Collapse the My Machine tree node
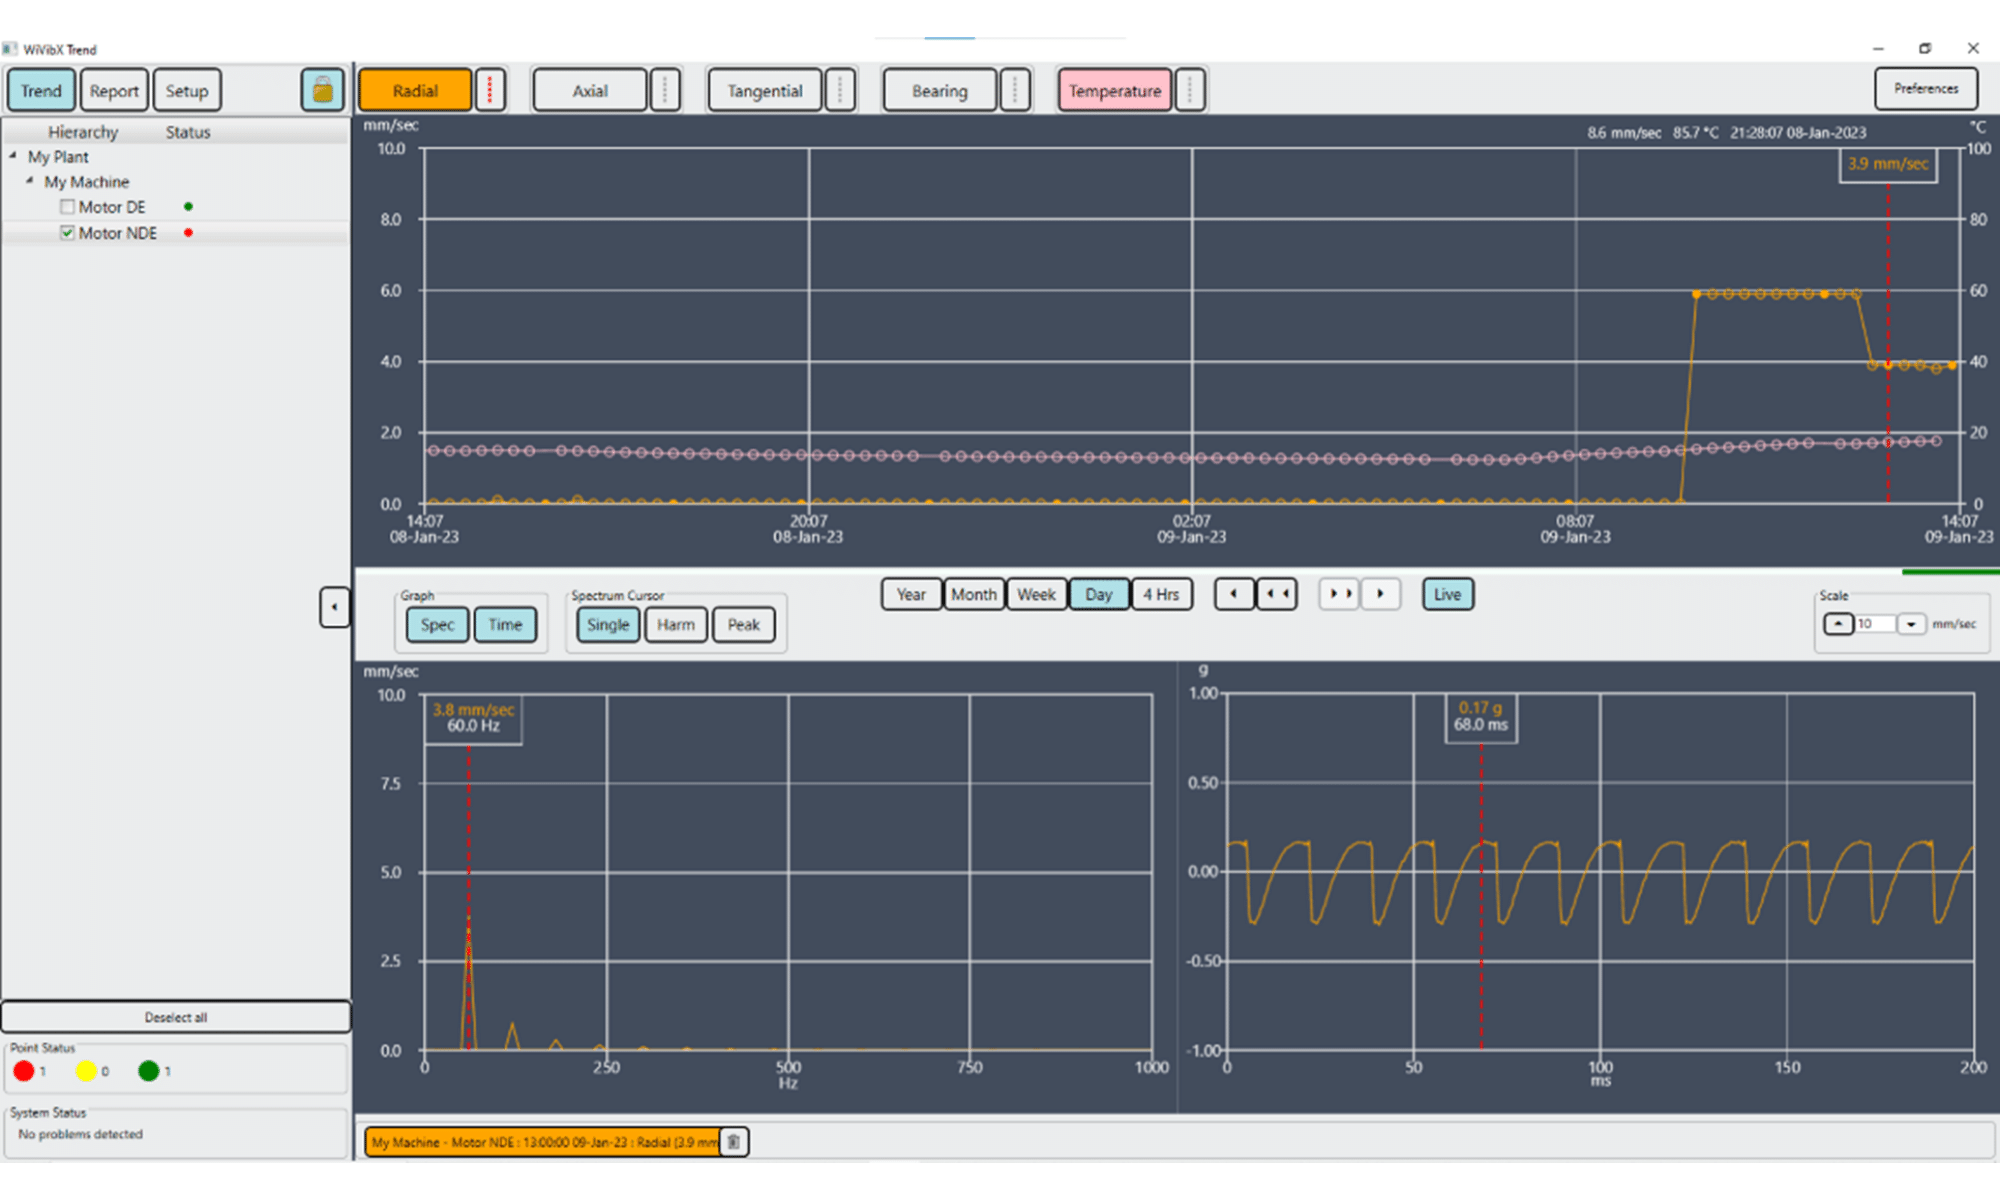This screenshot has width=2000, height=1200. click(29, 181)
